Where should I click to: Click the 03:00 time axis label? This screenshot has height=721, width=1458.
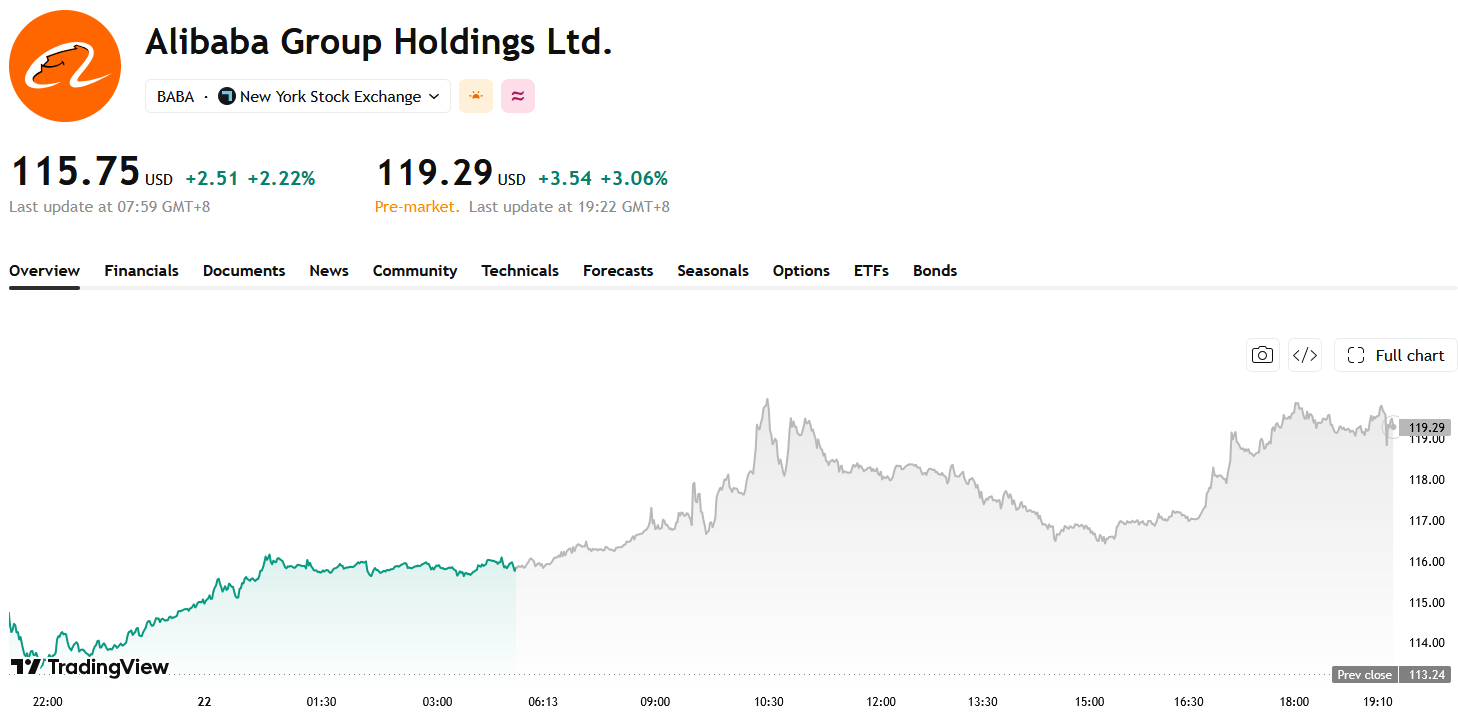click(x=438, y=702)
